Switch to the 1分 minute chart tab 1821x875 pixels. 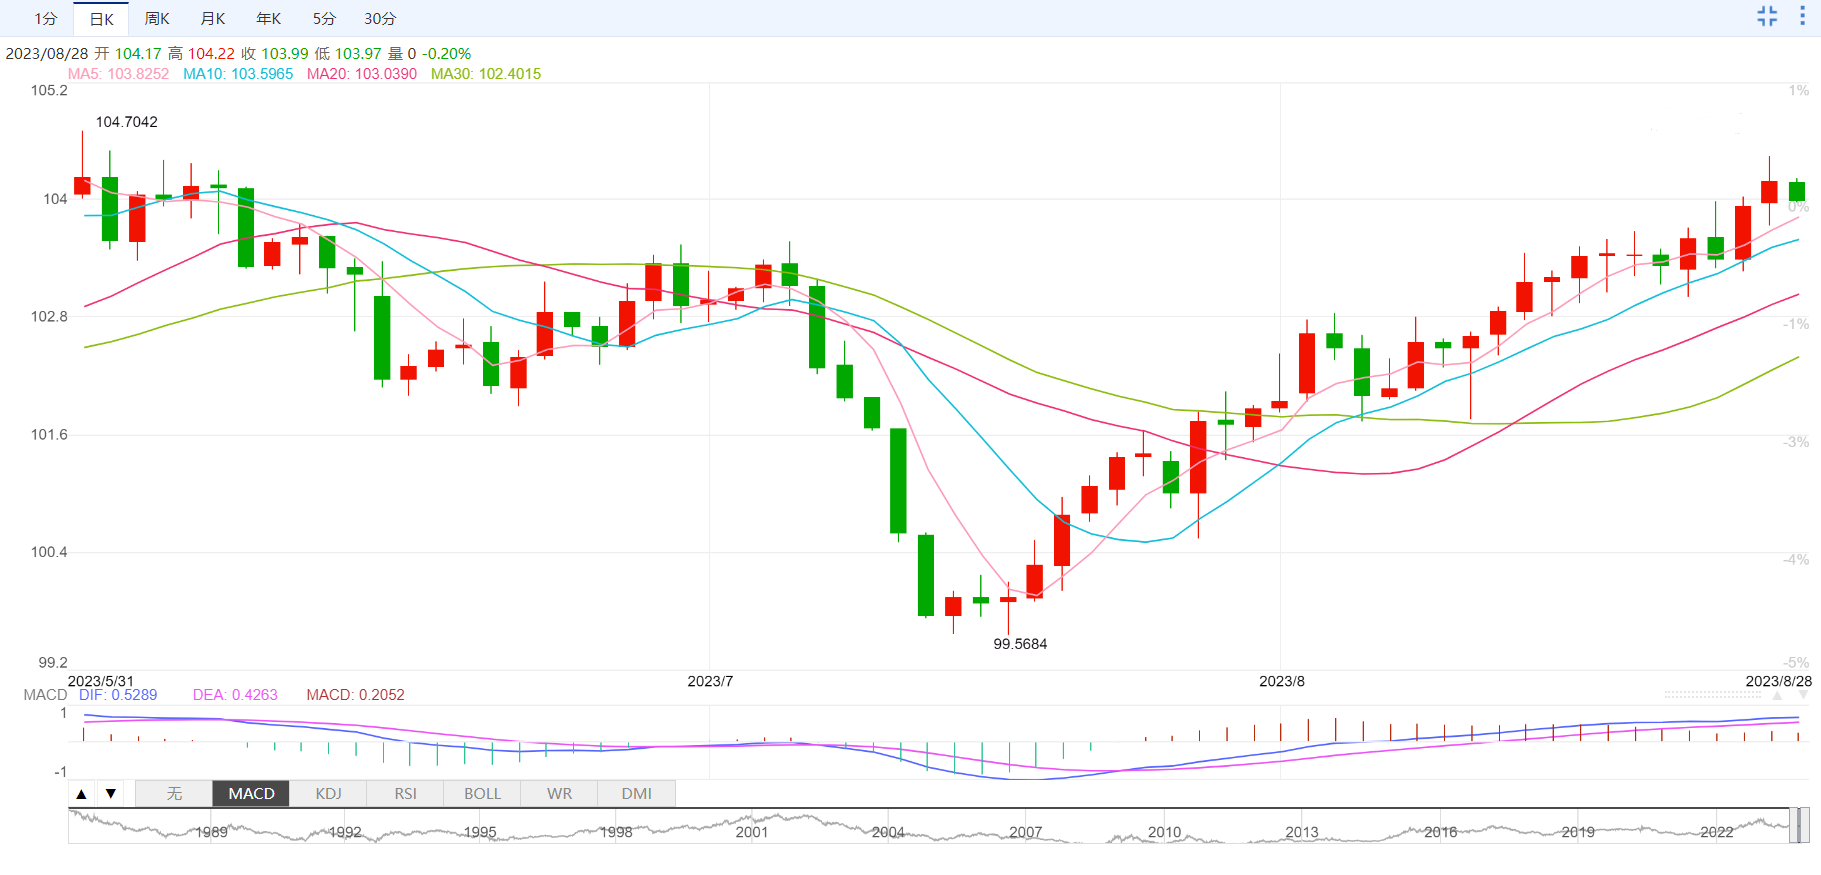tap(46, 19)
